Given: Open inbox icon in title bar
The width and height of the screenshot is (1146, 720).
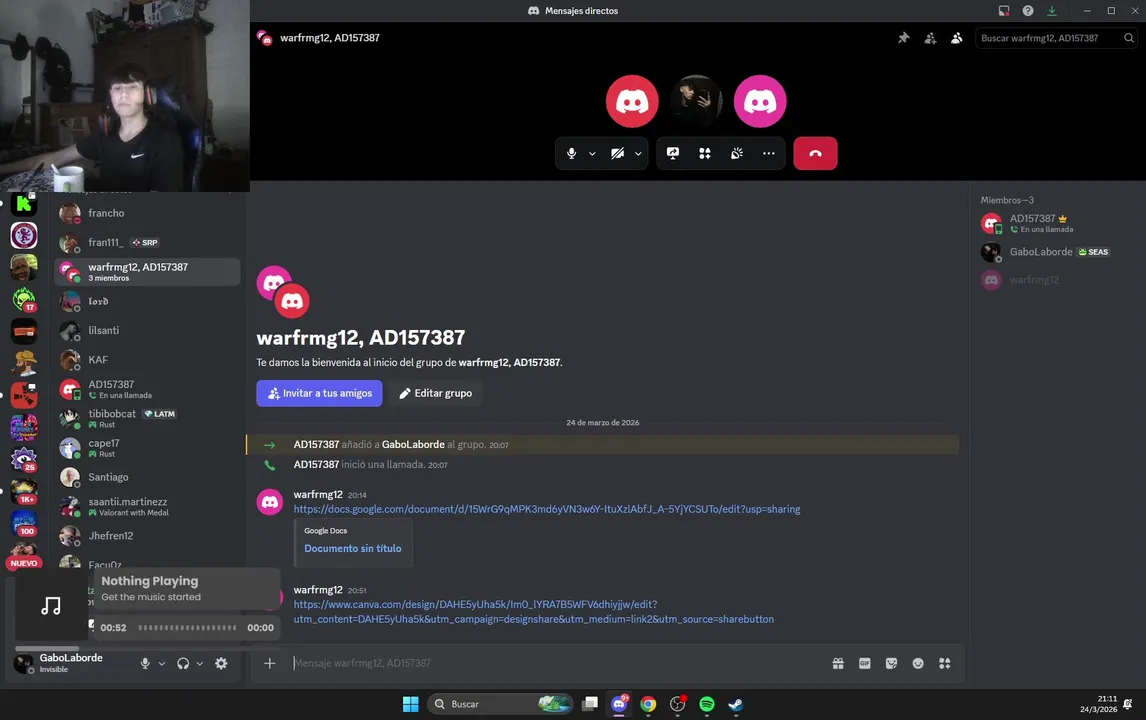Looking at the screenshot, I should click(1003, 11).
